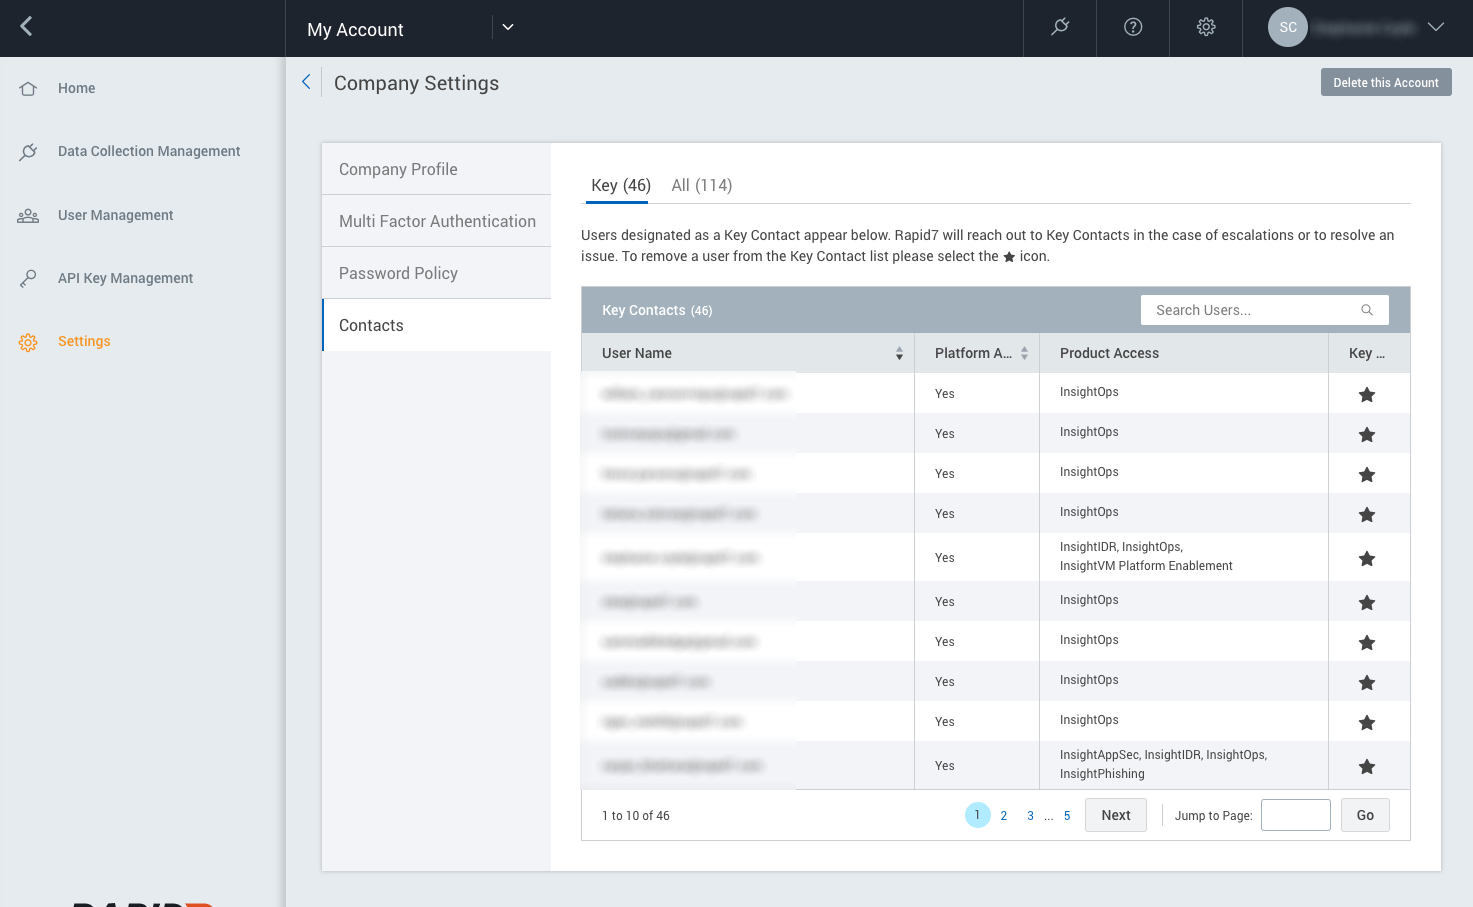
Task: Select Settings in the sidebar
Action: pos(84,341)
